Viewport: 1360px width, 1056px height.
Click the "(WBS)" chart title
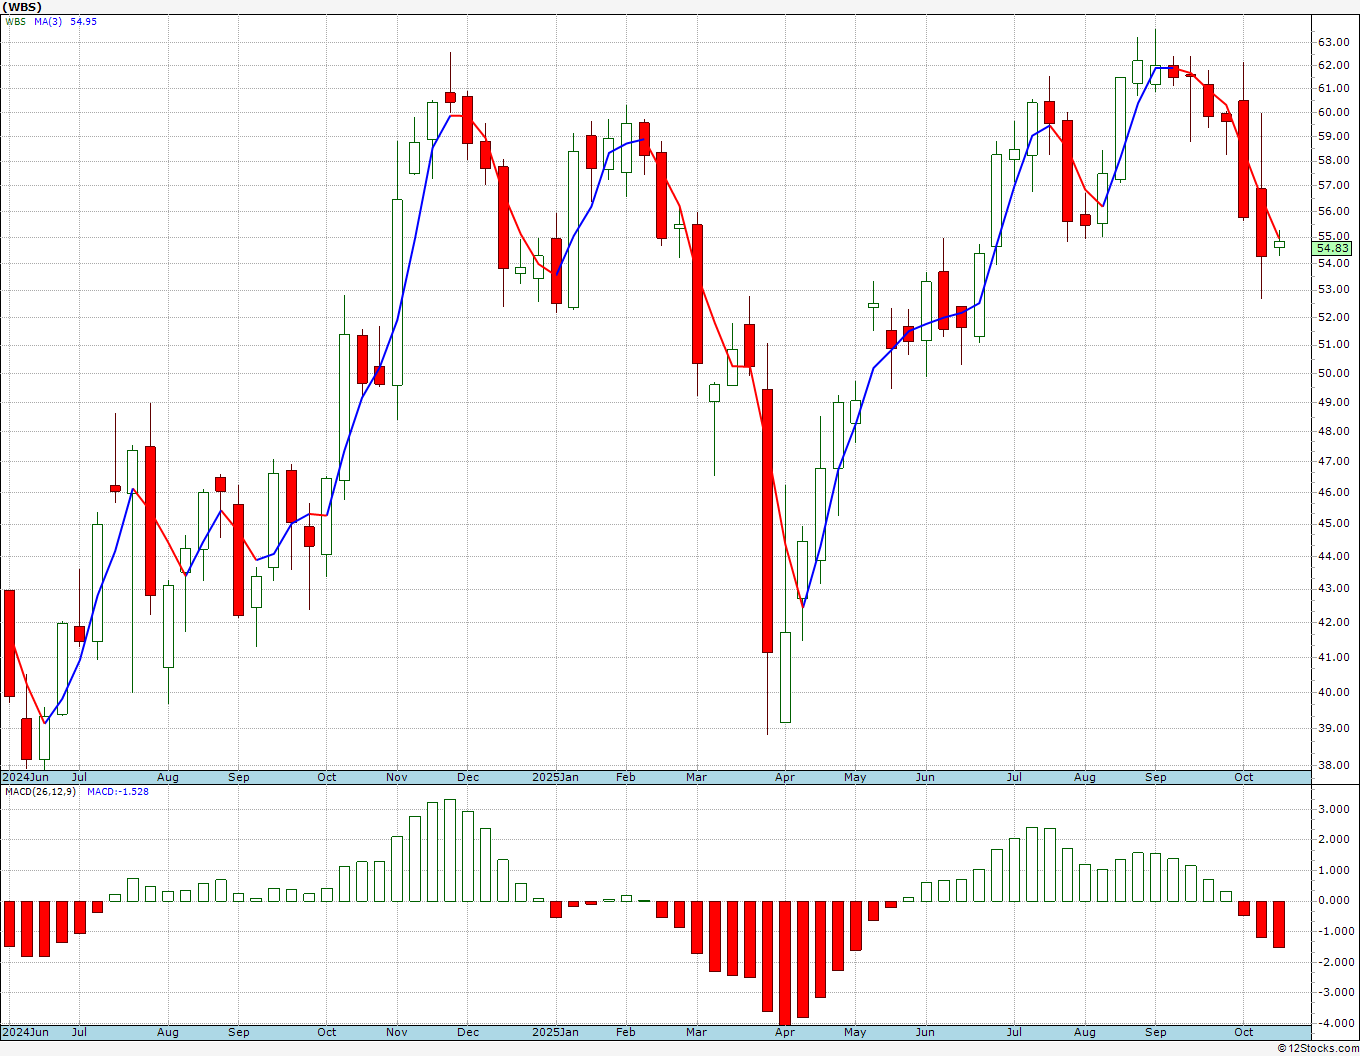click(x=21, y=7)
